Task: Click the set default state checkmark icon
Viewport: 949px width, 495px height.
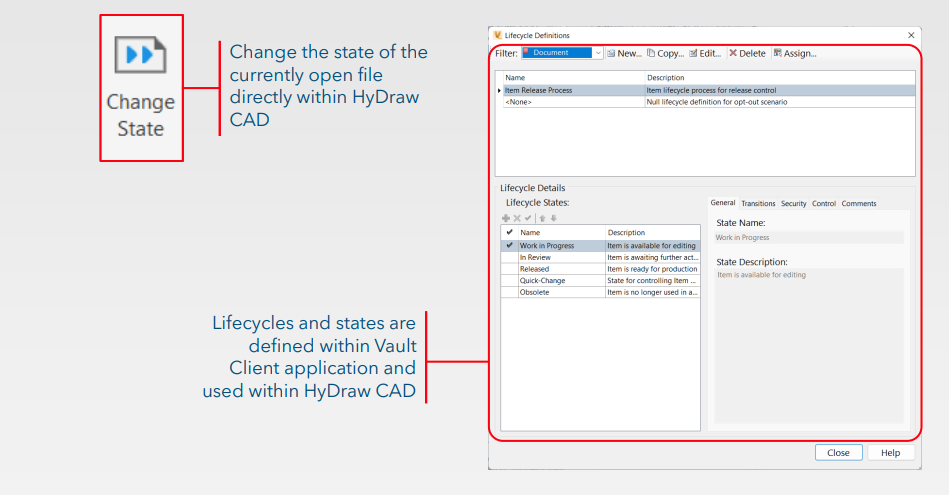Action: pos(528,218)
